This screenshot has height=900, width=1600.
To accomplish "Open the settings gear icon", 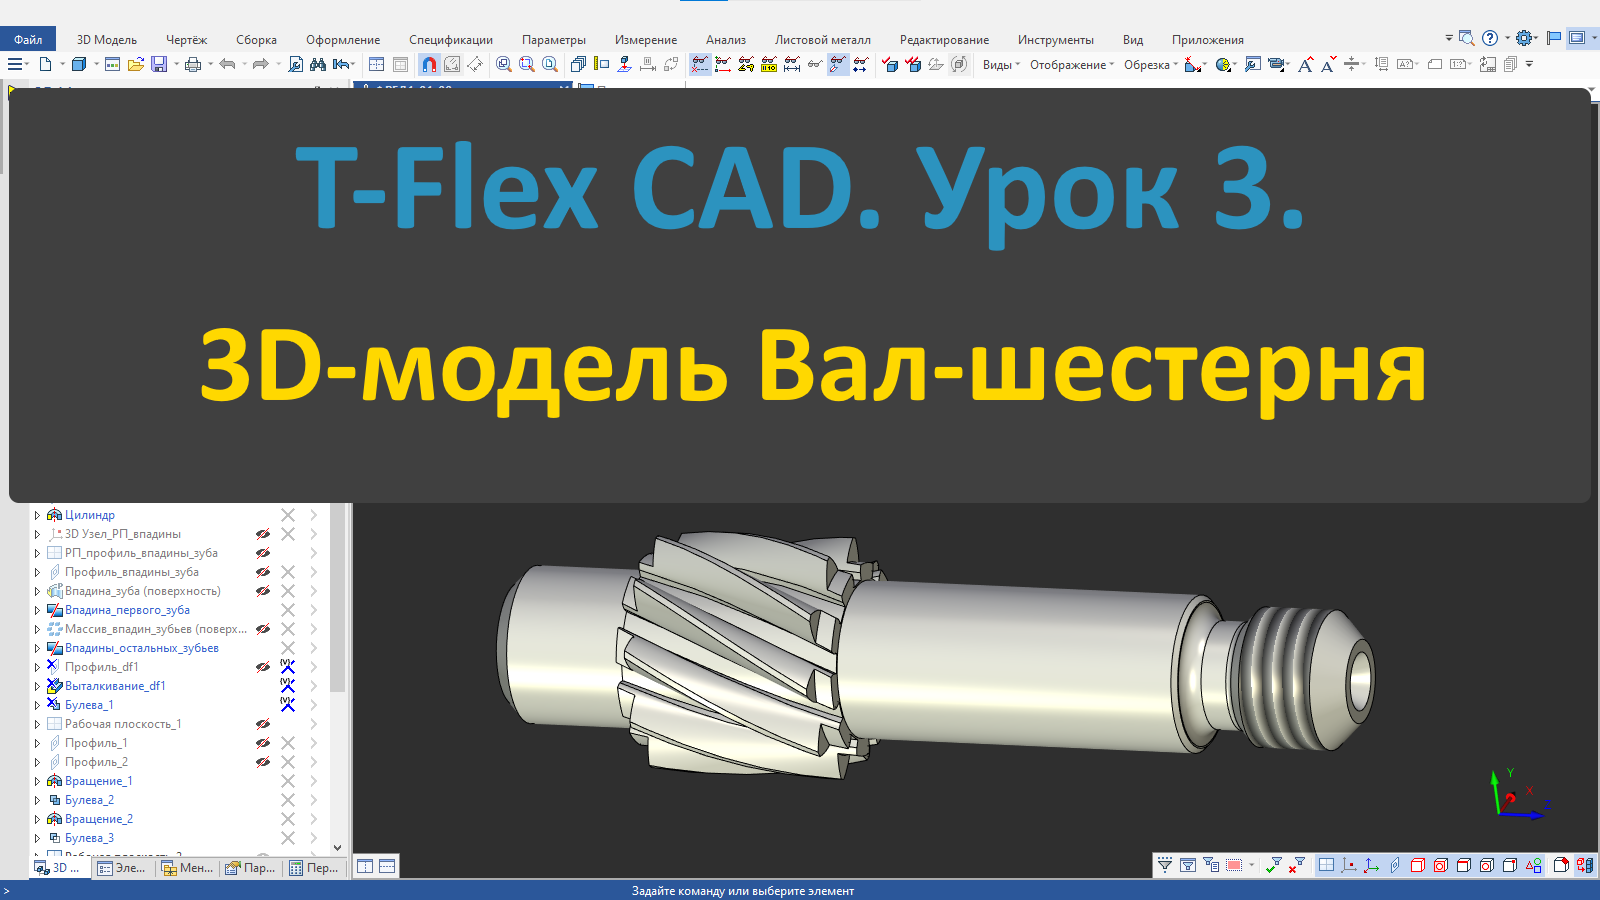I will (x=1524, y=38).
